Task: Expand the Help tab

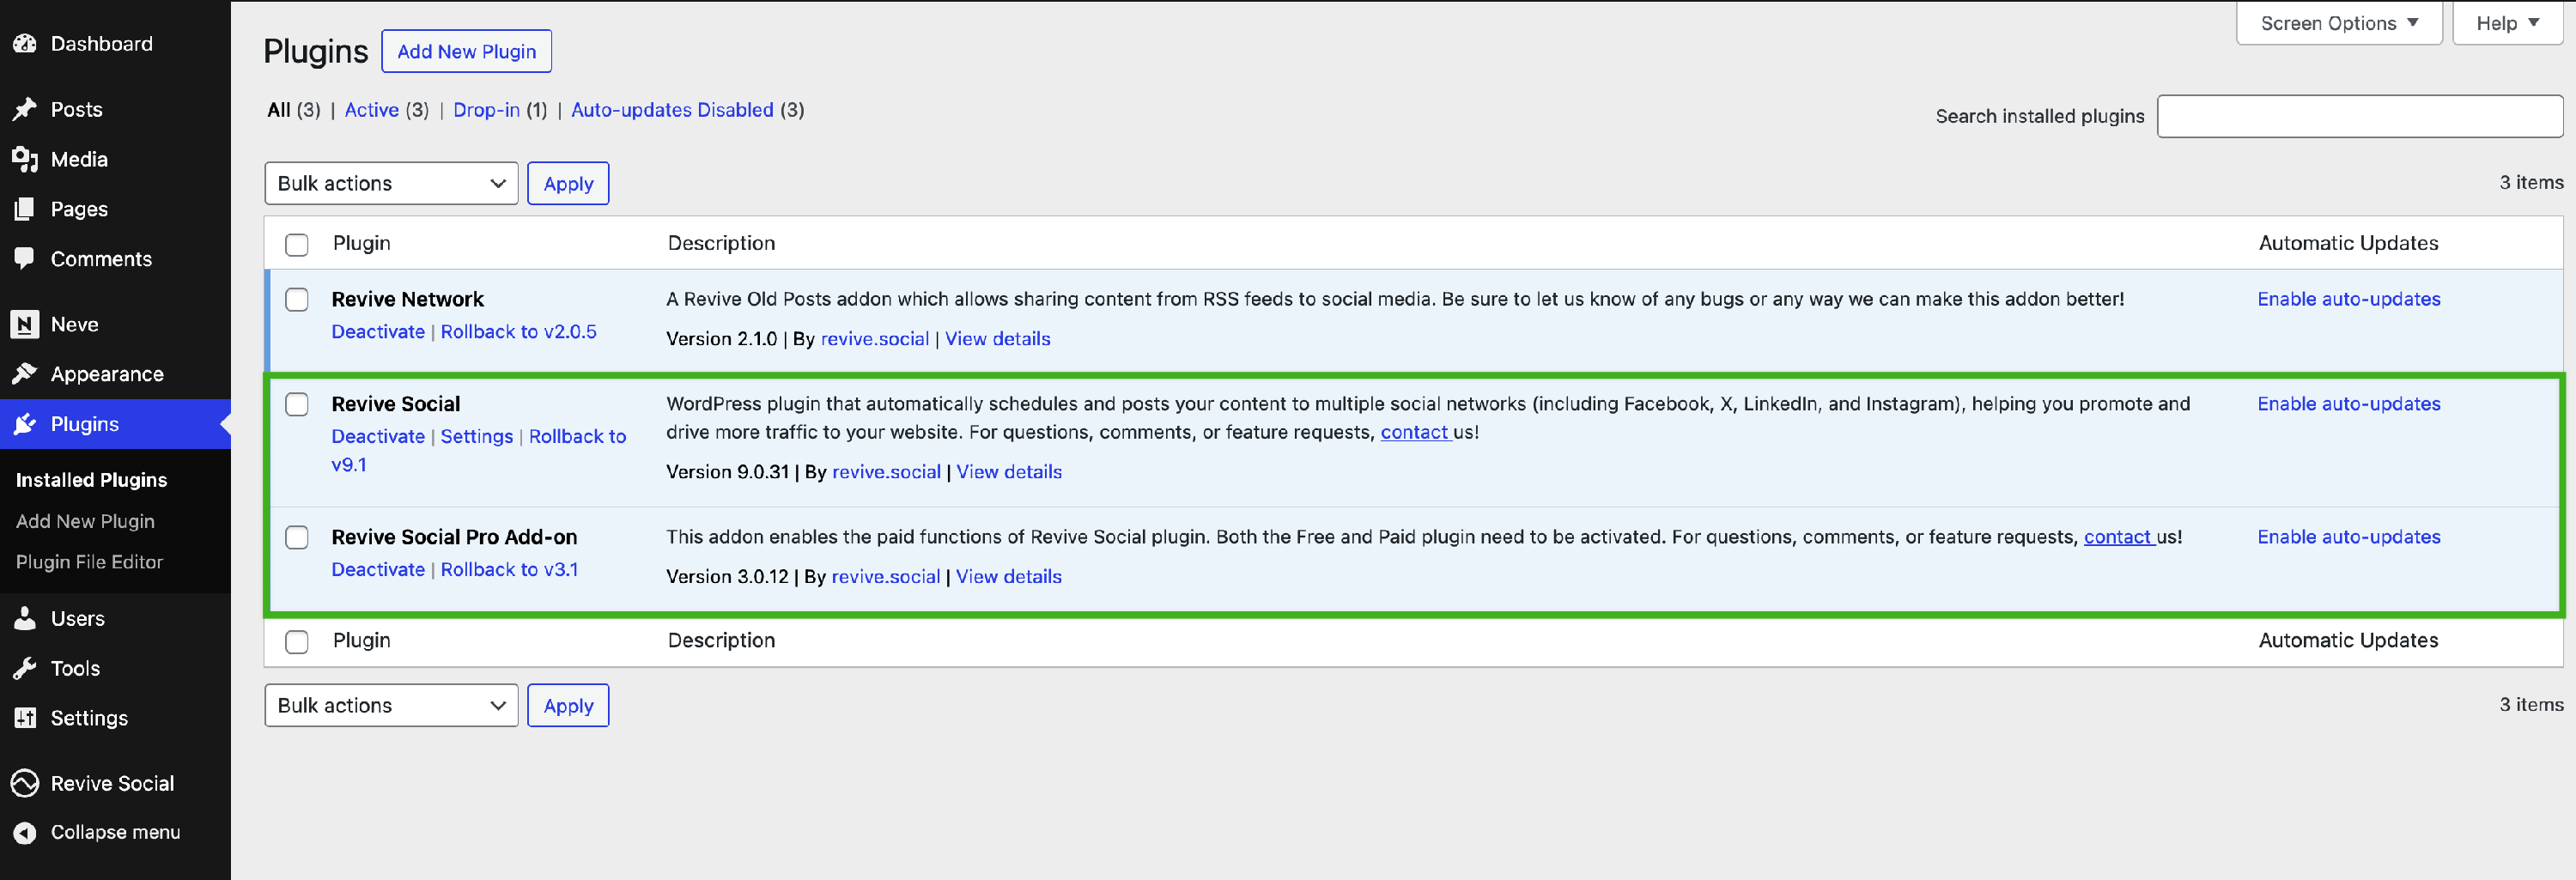Action: point(2506,23)
